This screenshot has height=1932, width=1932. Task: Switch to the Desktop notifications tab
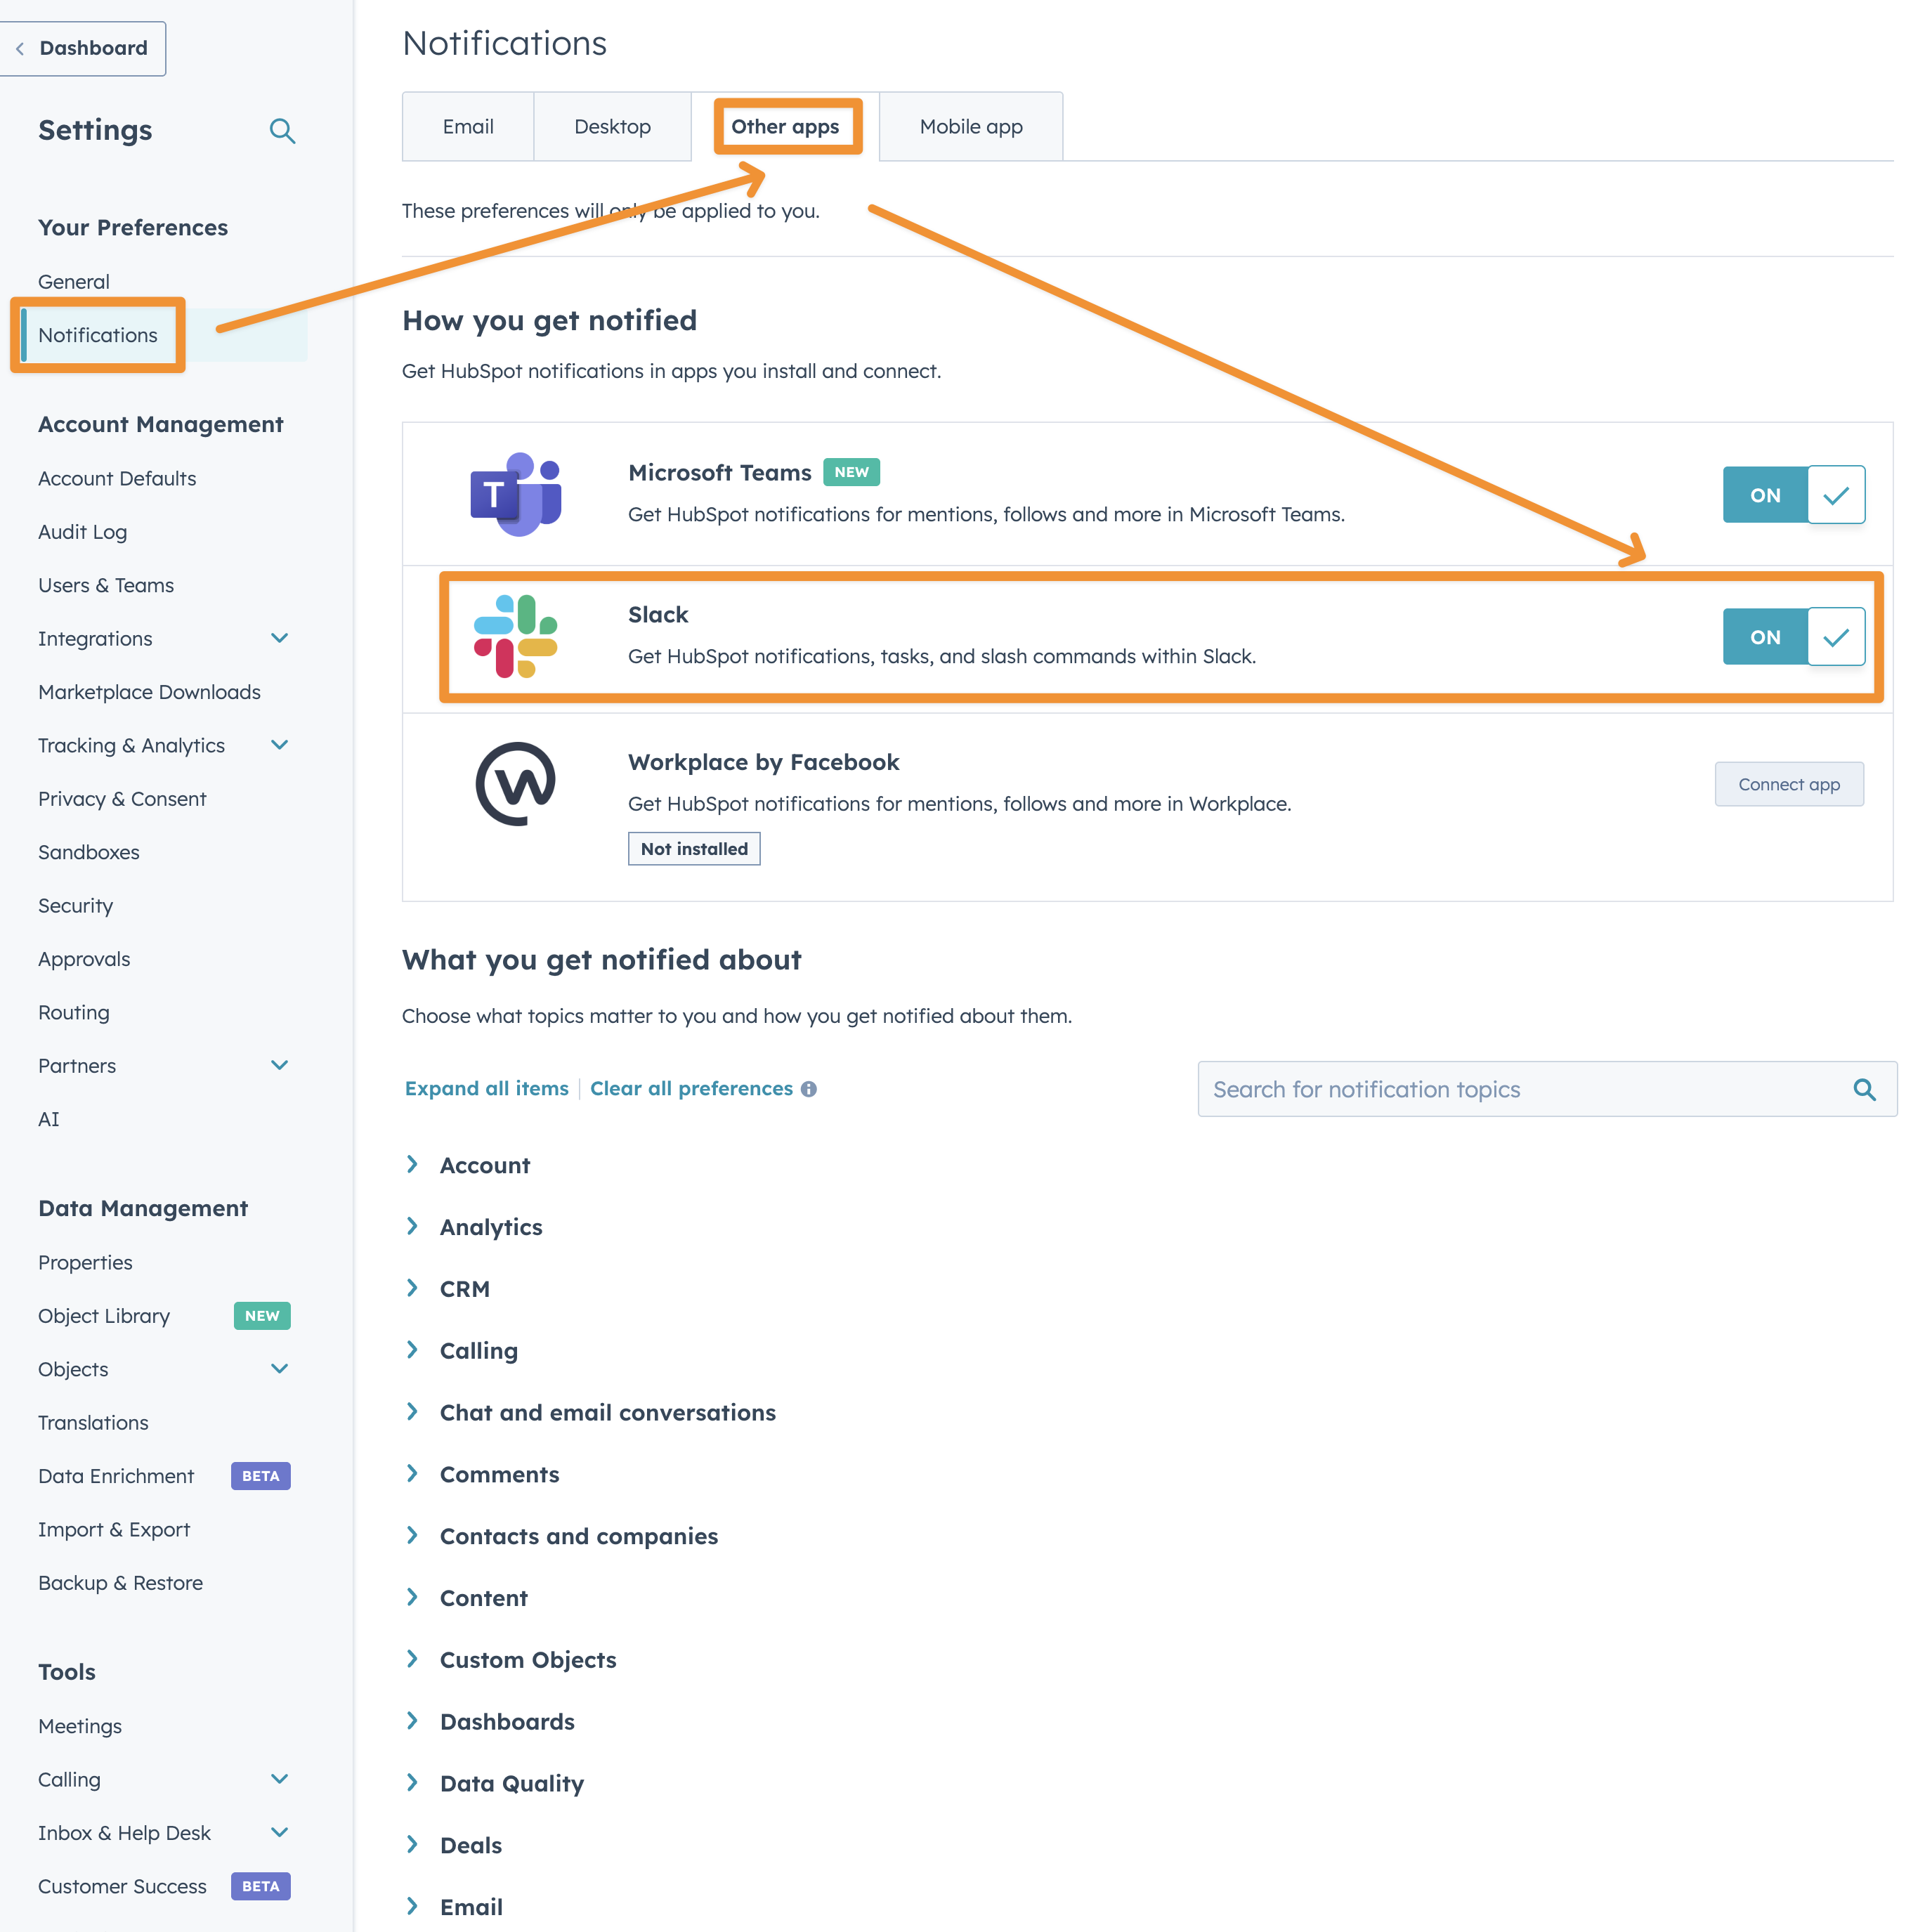(612, 127)
